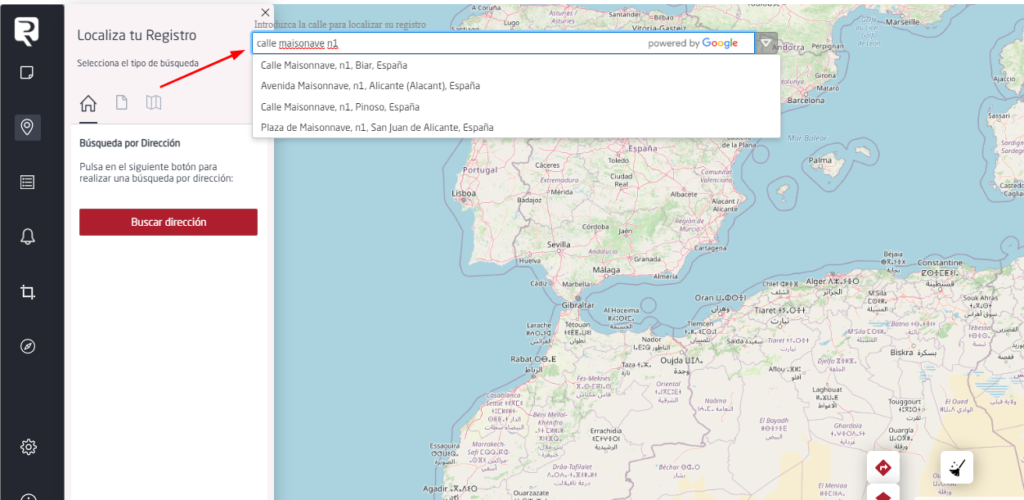1024x500 pixels.
Task: Open notifications bell in the sidebar
Action: pyautogui.click(x=27, y=236)
